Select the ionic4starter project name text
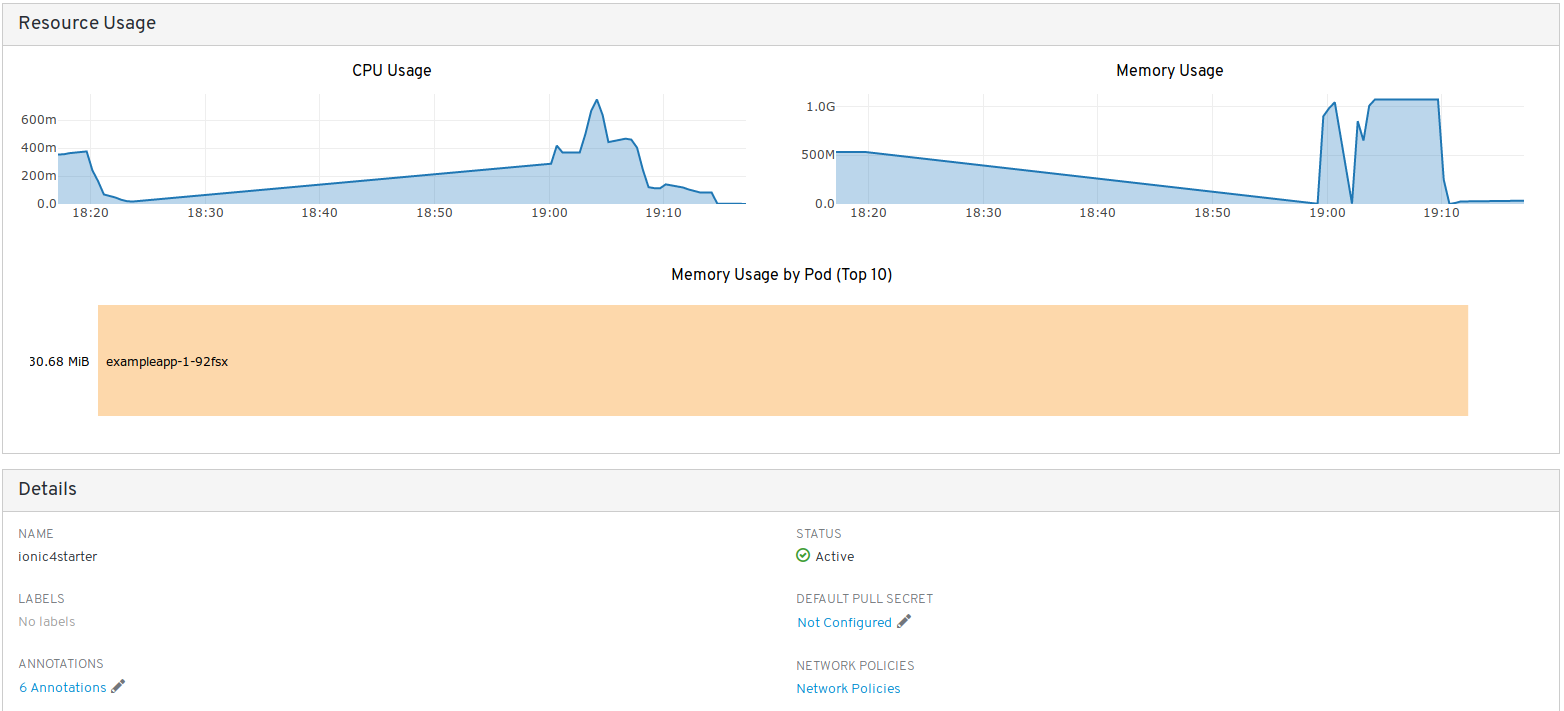Viewport: 1564px width, 711px height. [x=58, y=557]
